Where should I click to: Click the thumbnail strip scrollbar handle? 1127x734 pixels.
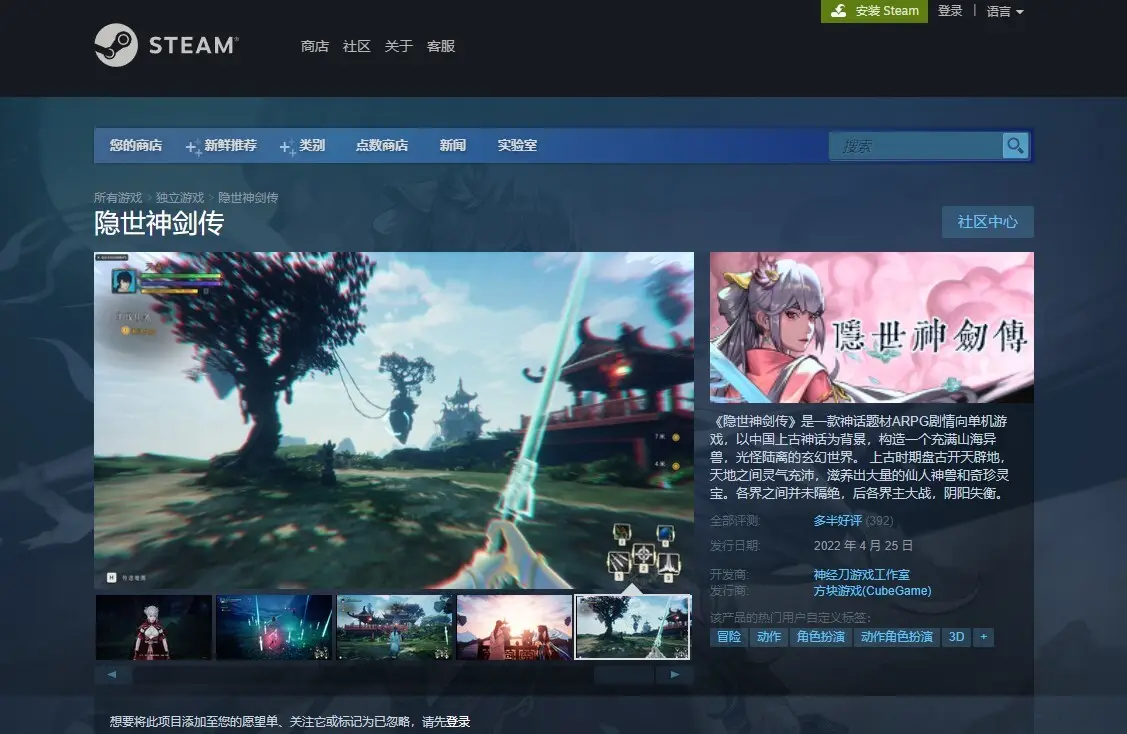(624, 674)
